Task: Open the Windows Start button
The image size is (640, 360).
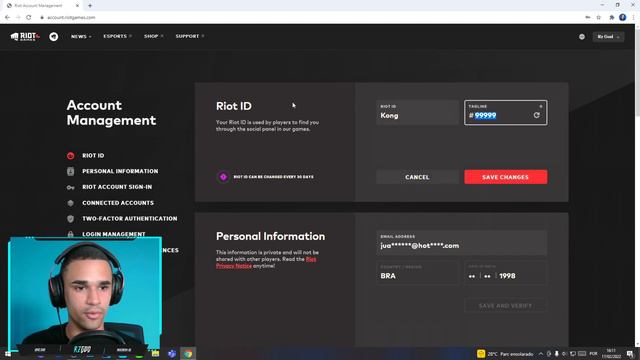Action: pyautogui.click(x=8, y=354)
